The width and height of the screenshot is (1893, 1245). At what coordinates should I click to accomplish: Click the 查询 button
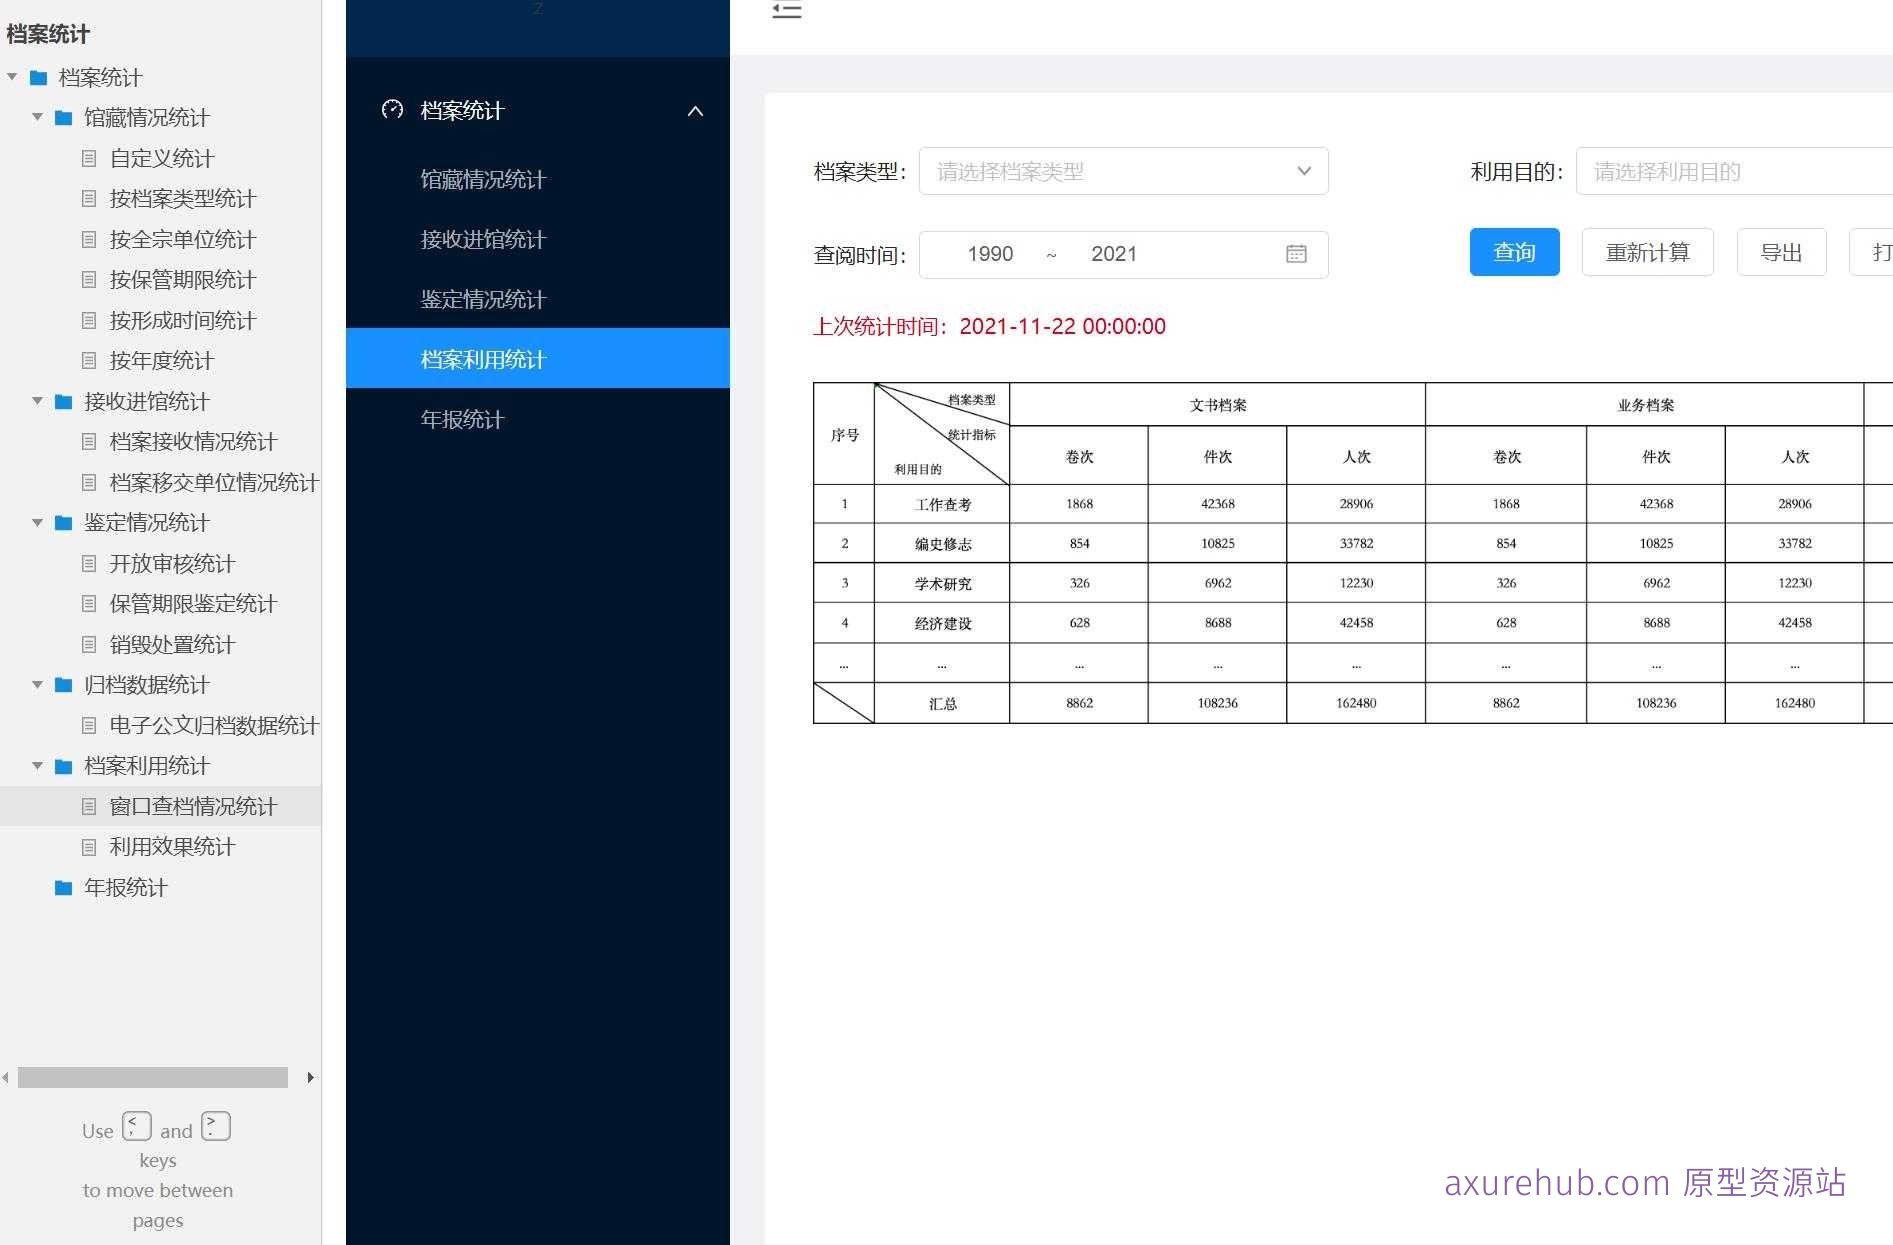1514,252
